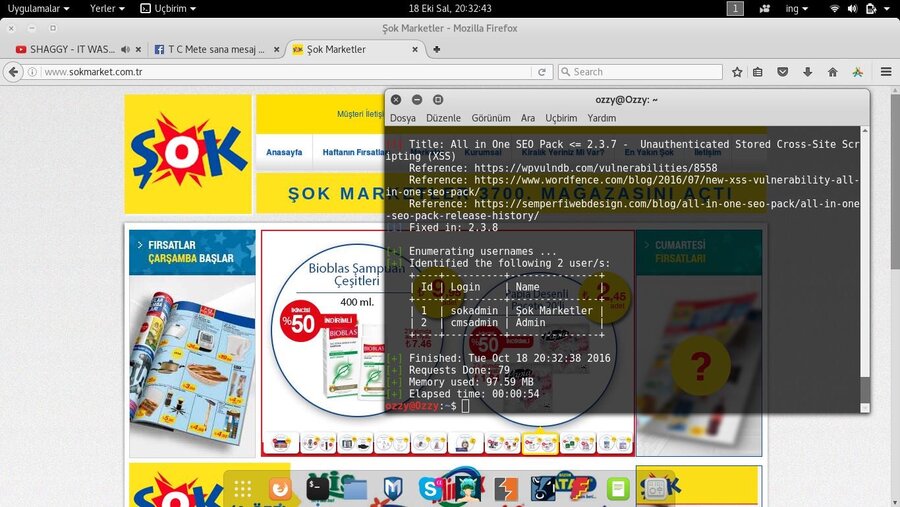Mute the SHAGGY tab audio

(126, 49)
